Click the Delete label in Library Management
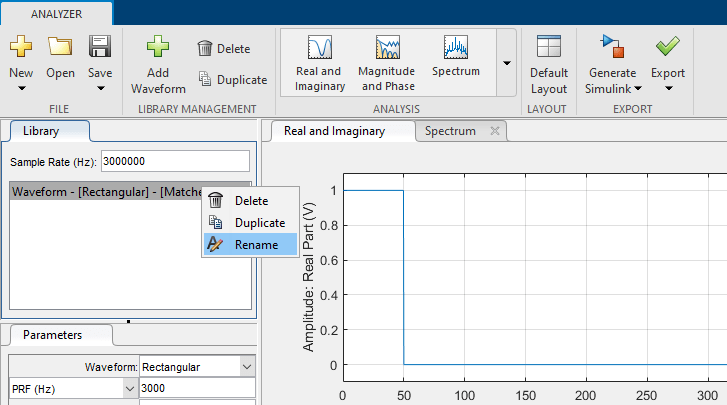The image size is (727, 405). pyautogui.click(x=234, y=49)
